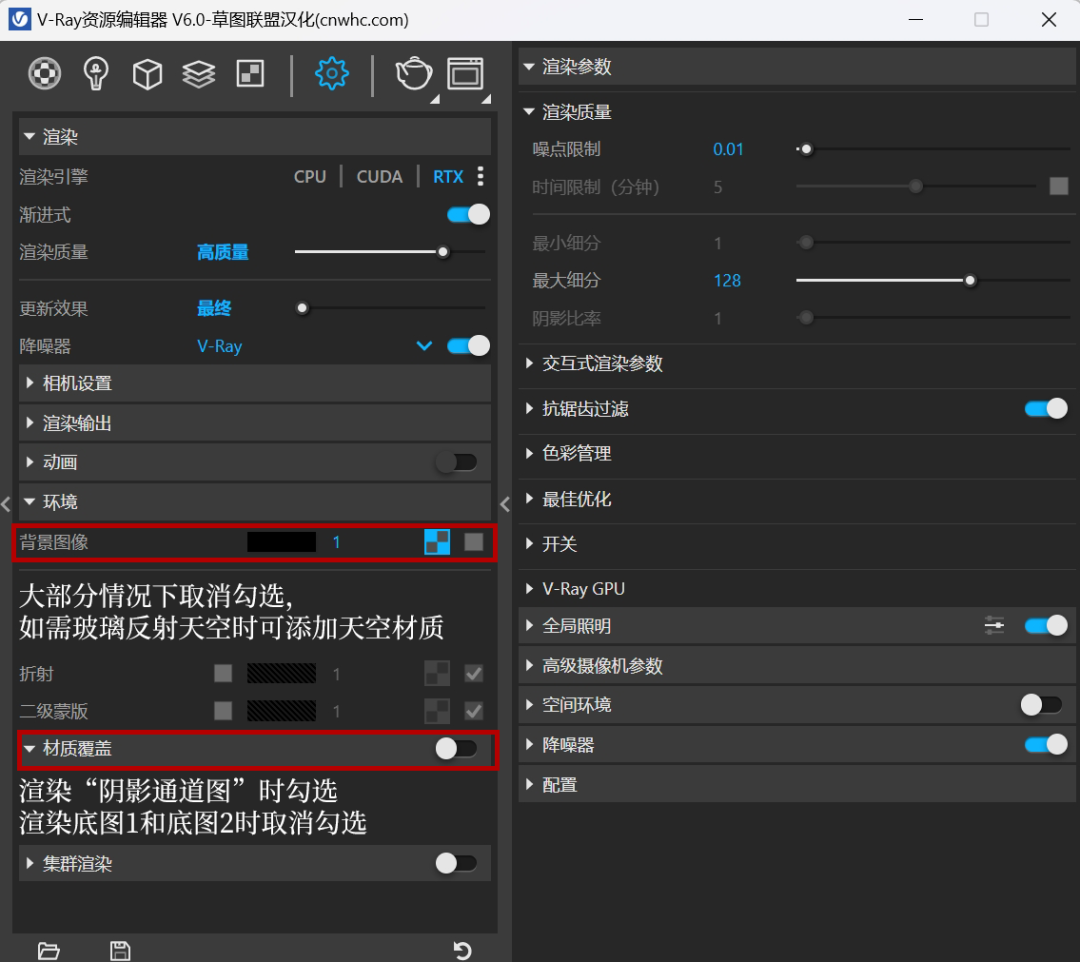The width and height of the screenshot is (1080, 962).
Task: Open the Textures checkered square icon
Action: (249, 74)
